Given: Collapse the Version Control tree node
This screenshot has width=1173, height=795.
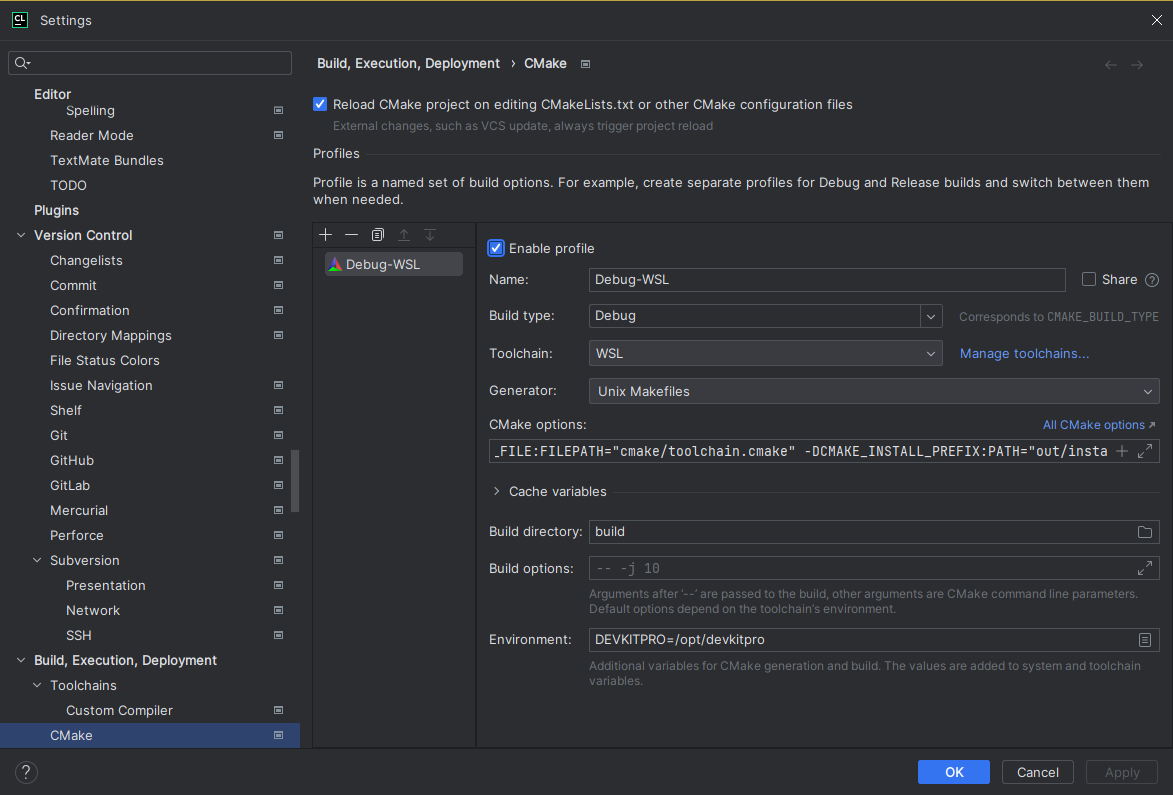Looking at the screenshot, I should click(21, 236).
